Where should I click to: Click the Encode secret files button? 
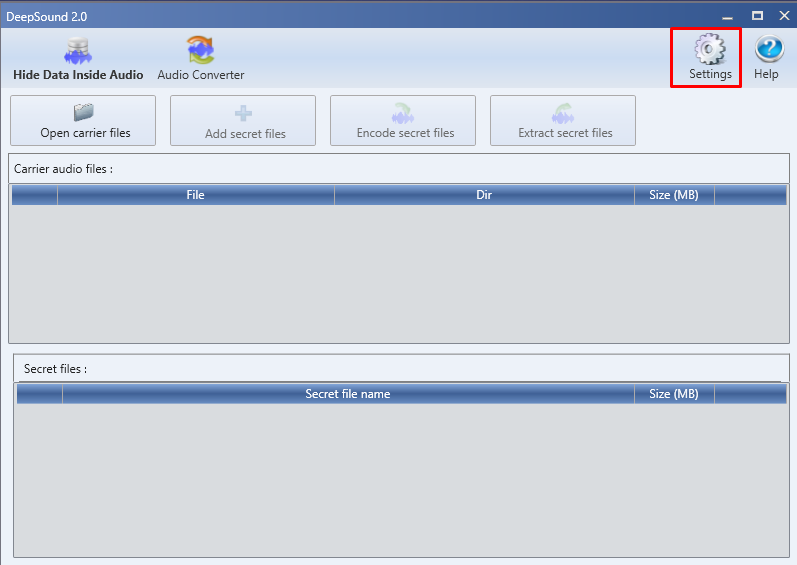click(403, 120)
